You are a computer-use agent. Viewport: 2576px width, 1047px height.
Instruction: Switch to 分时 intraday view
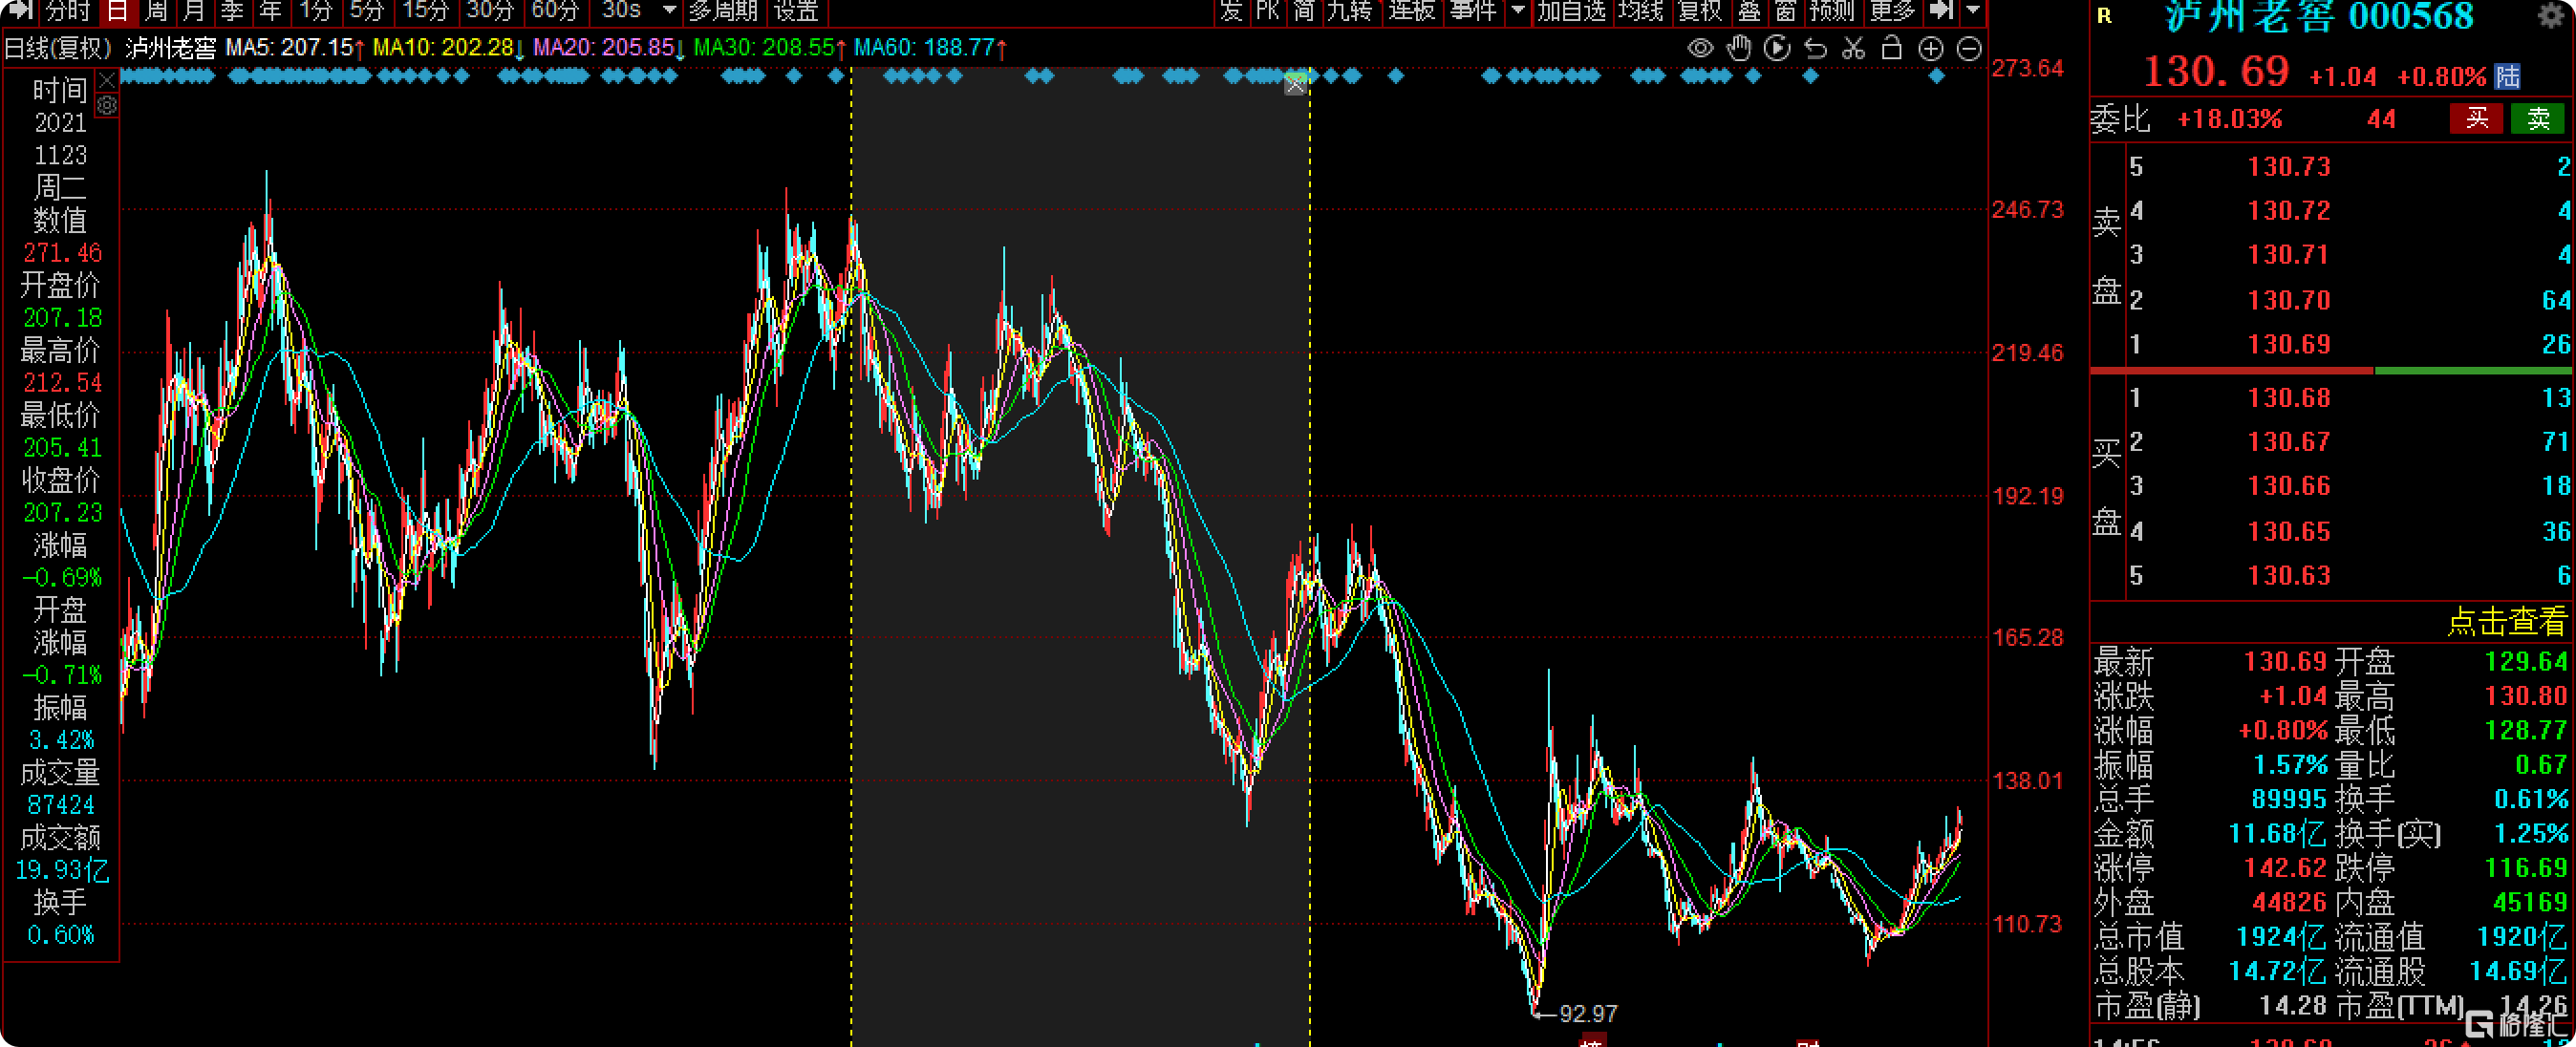68,11
